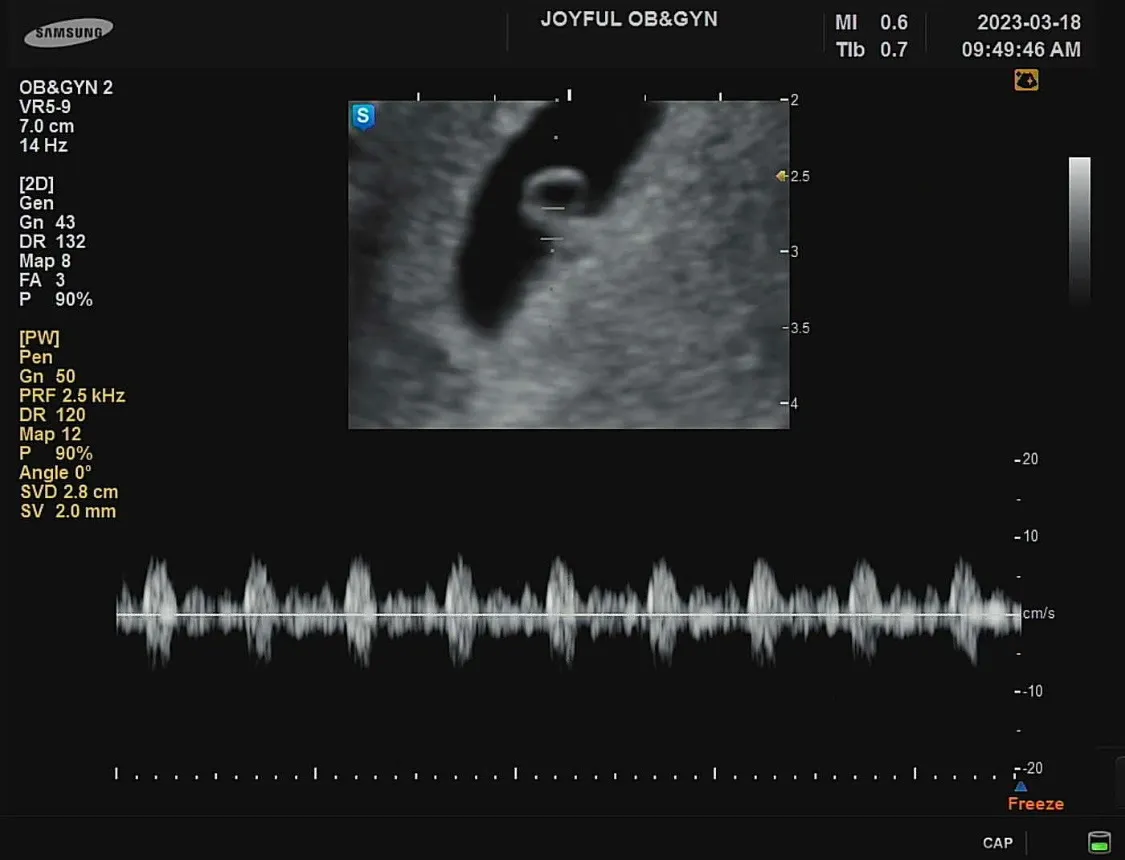This screenshot has width=1125, height=860.
Task: Click the green storage status icon
Action: click(x=1099, y=842)
